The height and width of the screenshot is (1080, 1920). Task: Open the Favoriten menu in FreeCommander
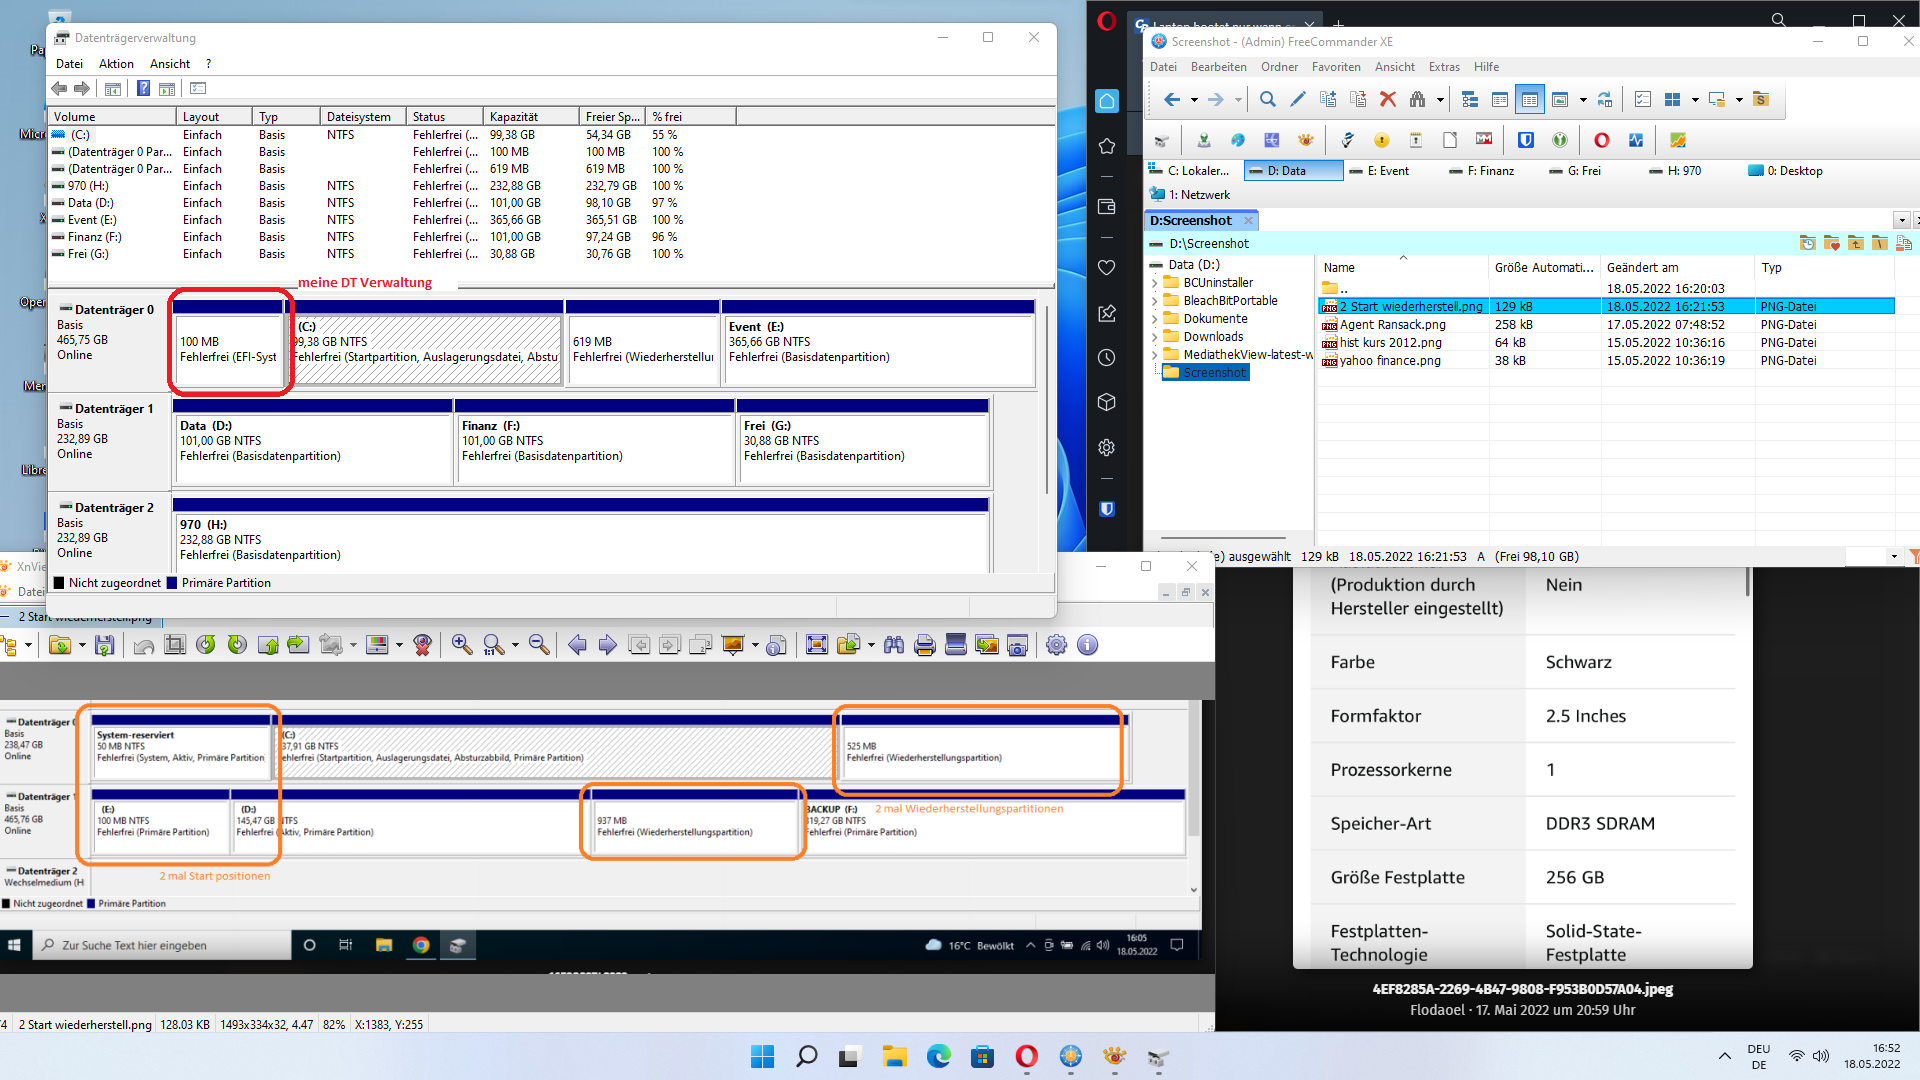[x=1335, y=67]
